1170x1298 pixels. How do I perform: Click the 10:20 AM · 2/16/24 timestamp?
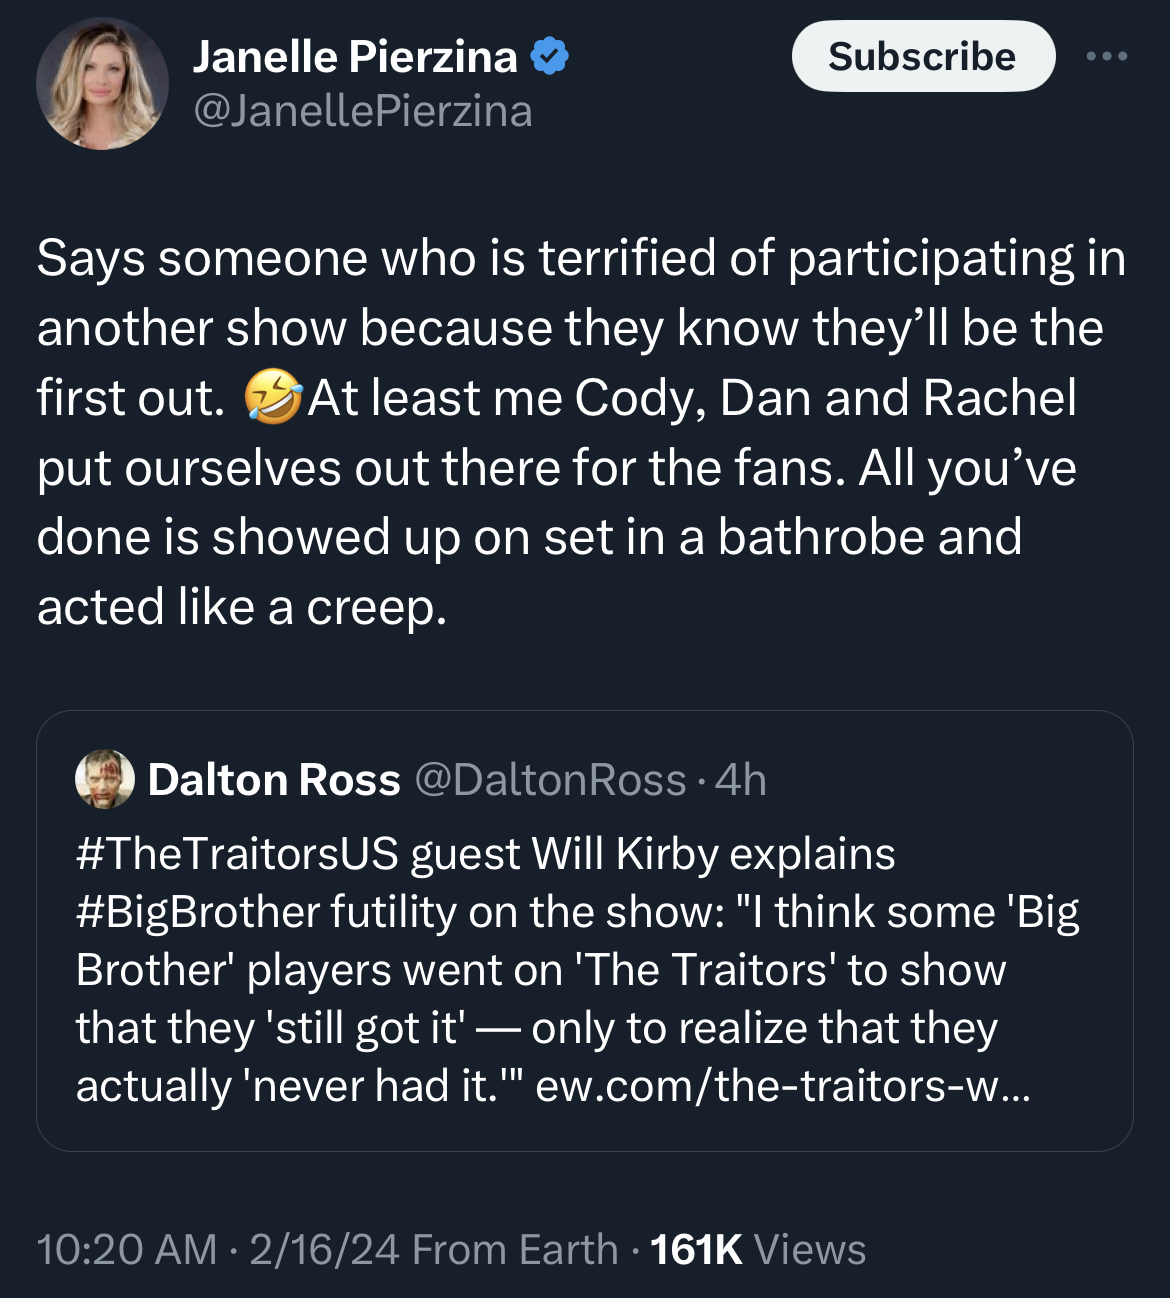[218, 1250]
